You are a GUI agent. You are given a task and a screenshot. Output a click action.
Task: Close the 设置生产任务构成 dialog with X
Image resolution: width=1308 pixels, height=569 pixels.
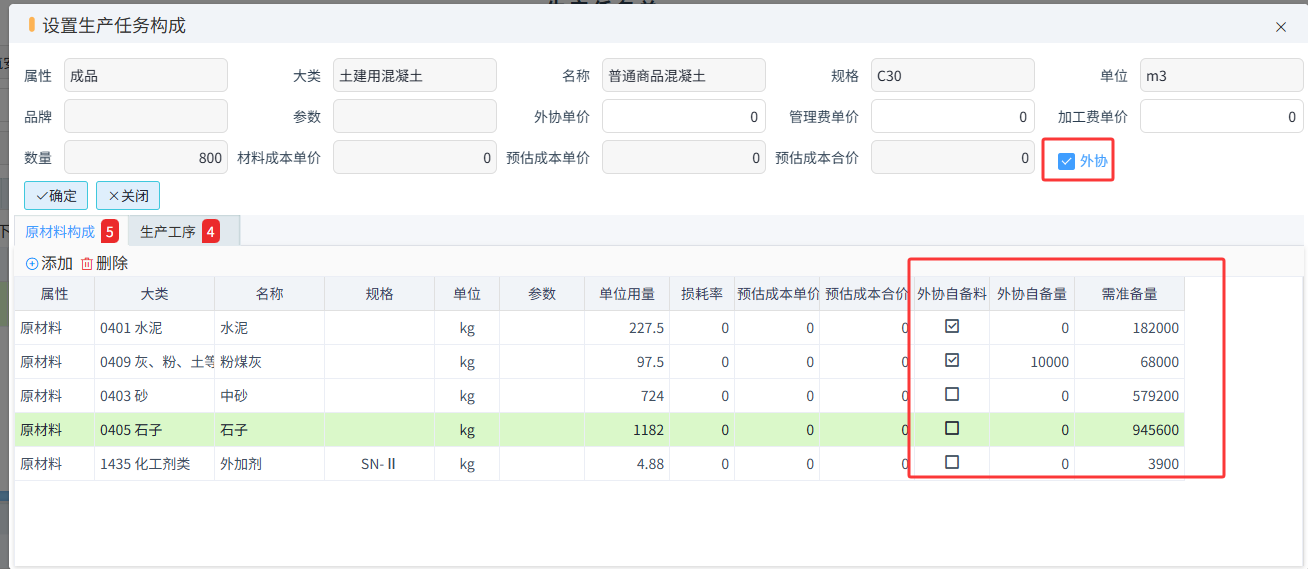click(x=1281, y=27)
